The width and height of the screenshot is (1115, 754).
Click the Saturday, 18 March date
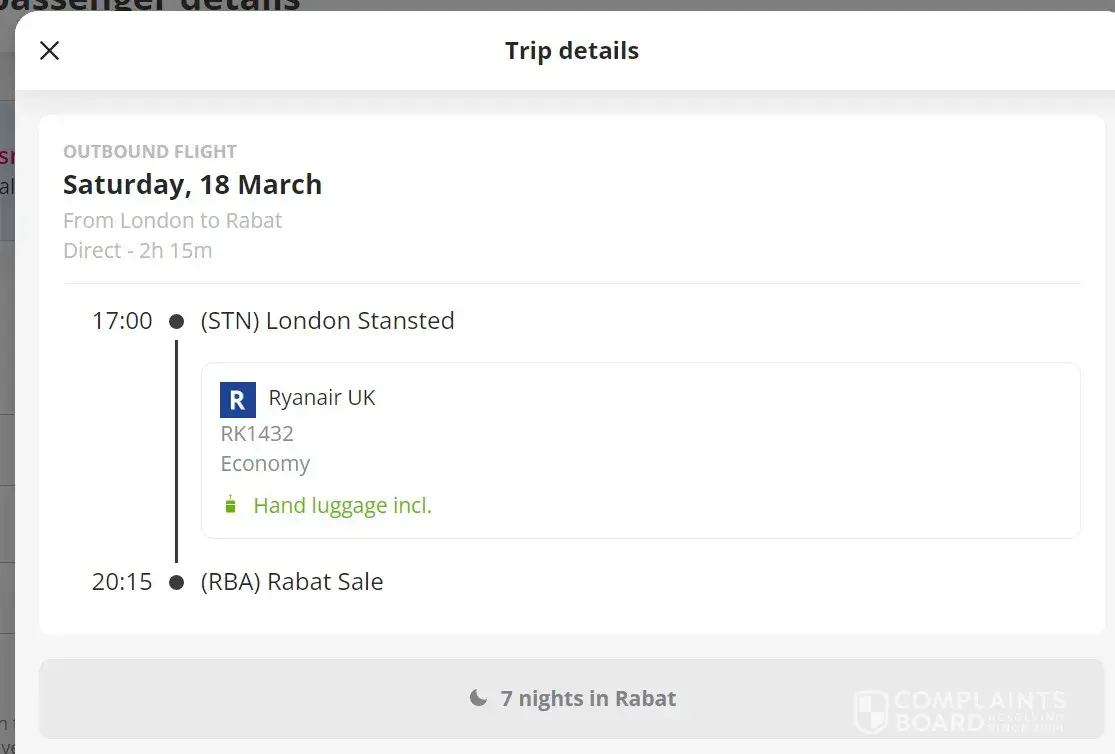click(x=192, y=185)
